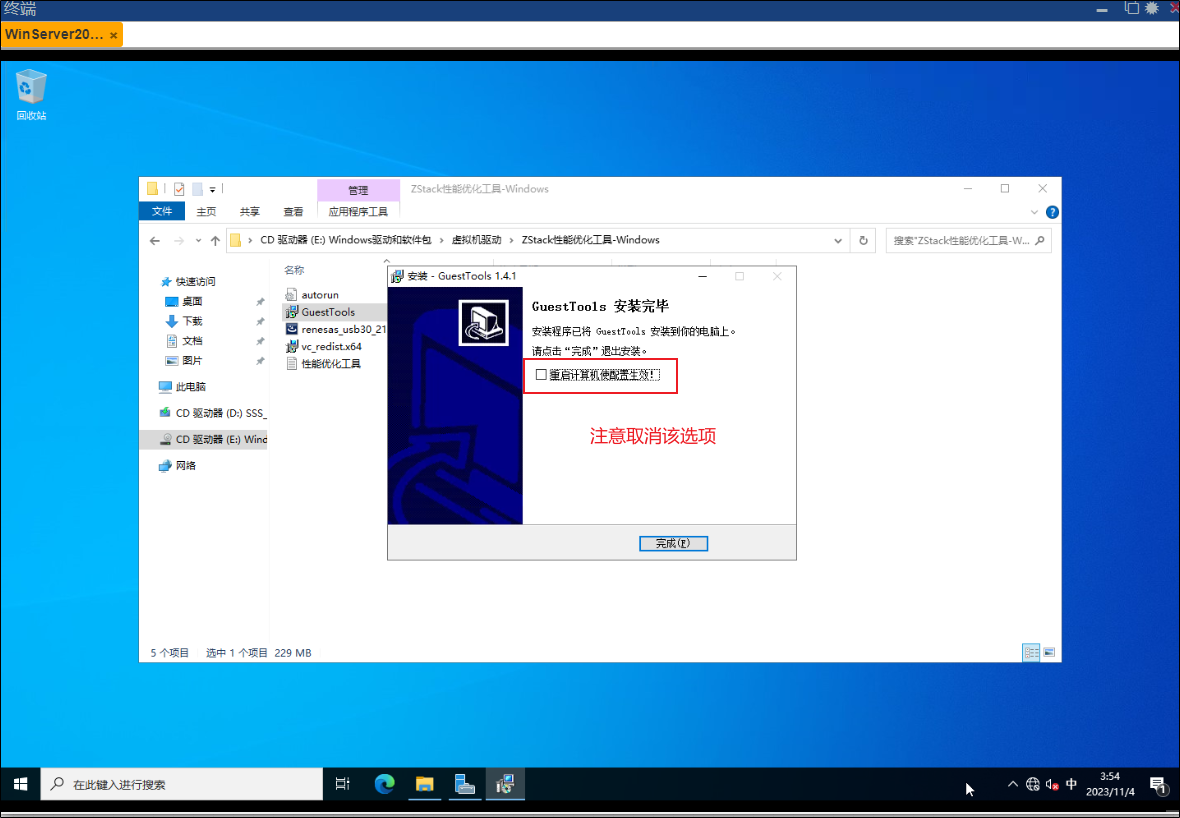Close the WinServer20 terminal tab

pyautogui.click(x=113, y=35)
